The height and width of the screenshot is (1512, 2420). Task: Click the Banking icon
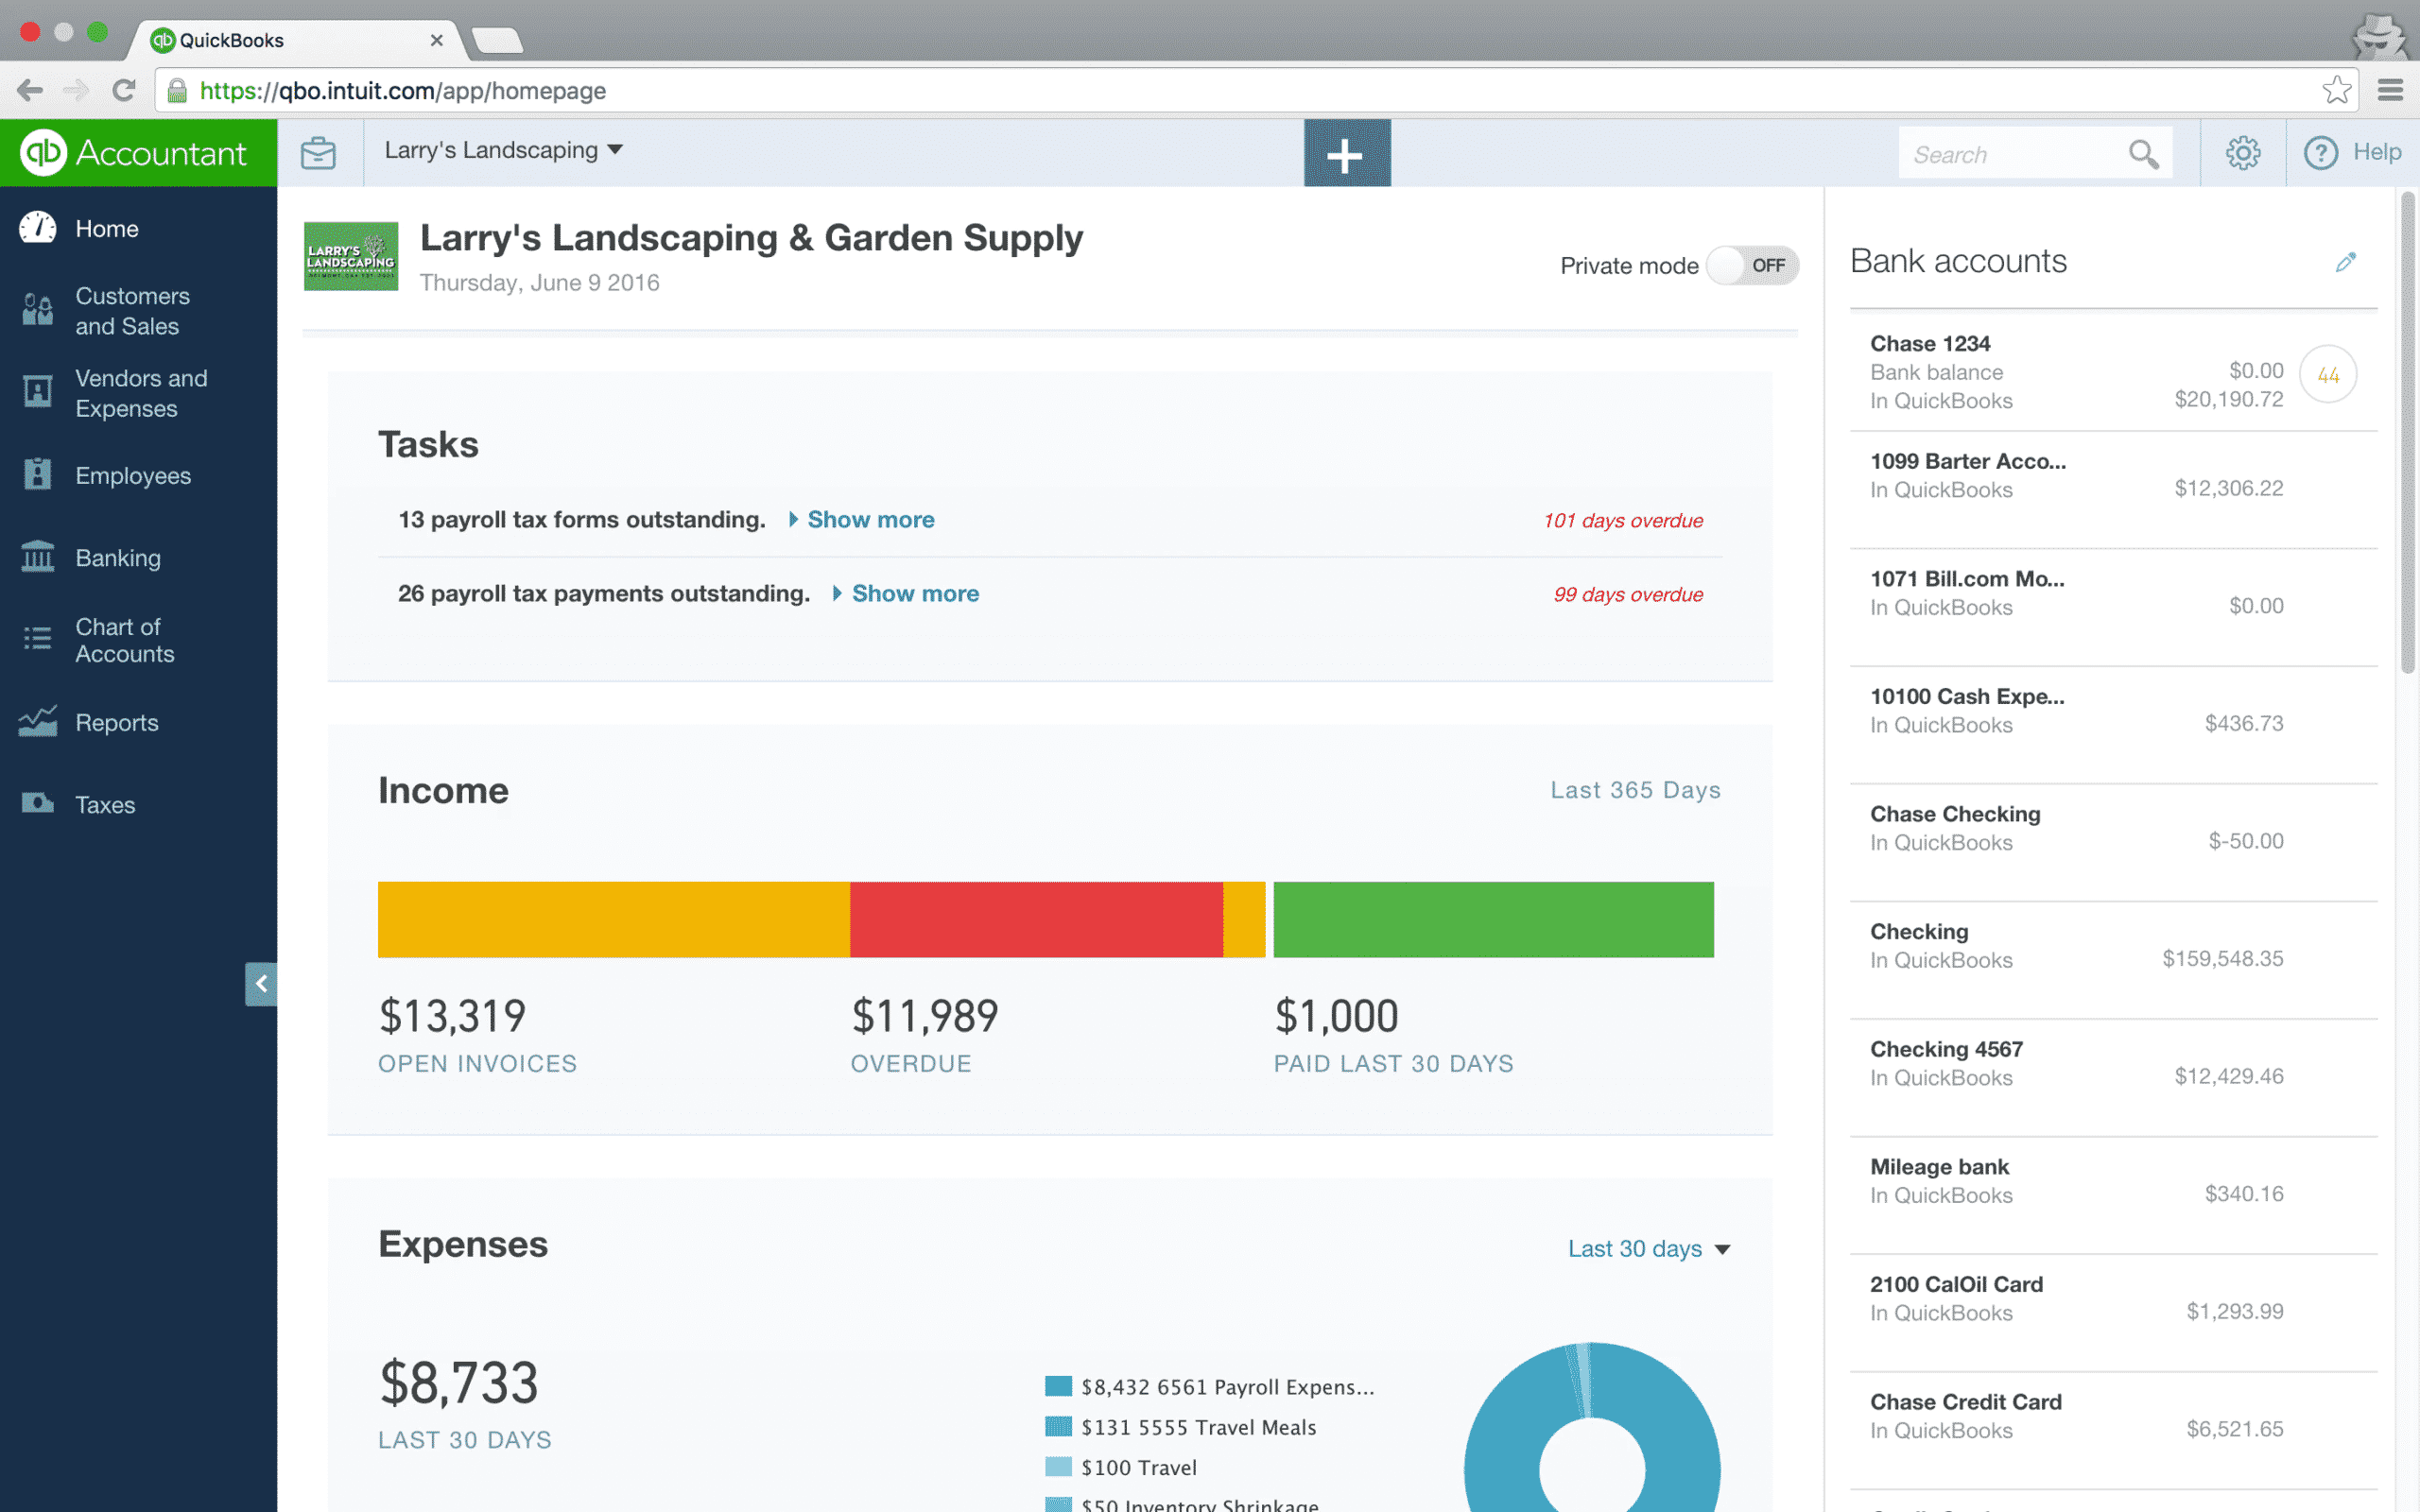39,558
